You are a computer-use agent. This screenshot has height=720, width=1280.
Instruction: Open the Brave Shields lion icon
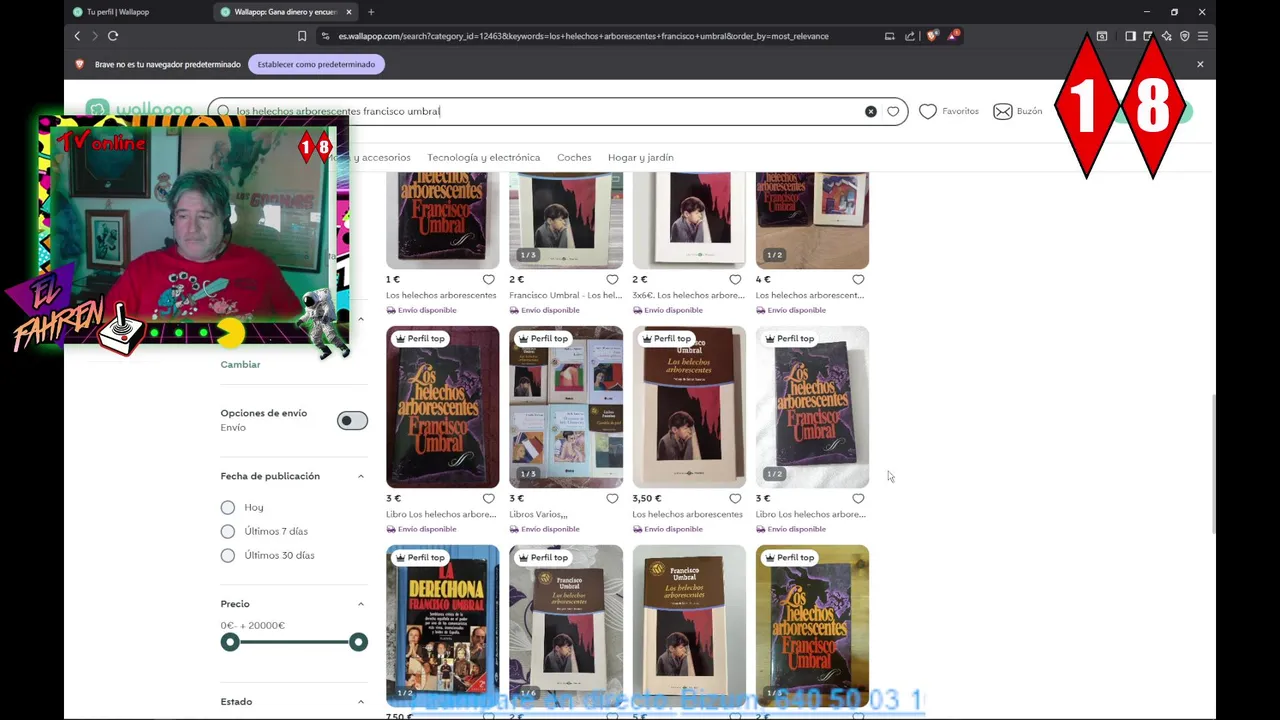click(932, 36)
